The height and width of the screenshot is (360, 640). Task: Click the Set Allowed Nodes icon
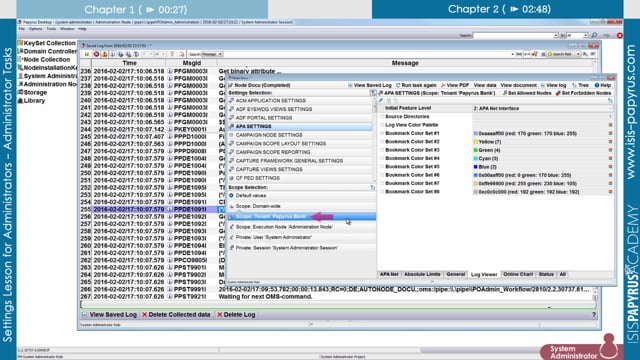coord(504,93)
